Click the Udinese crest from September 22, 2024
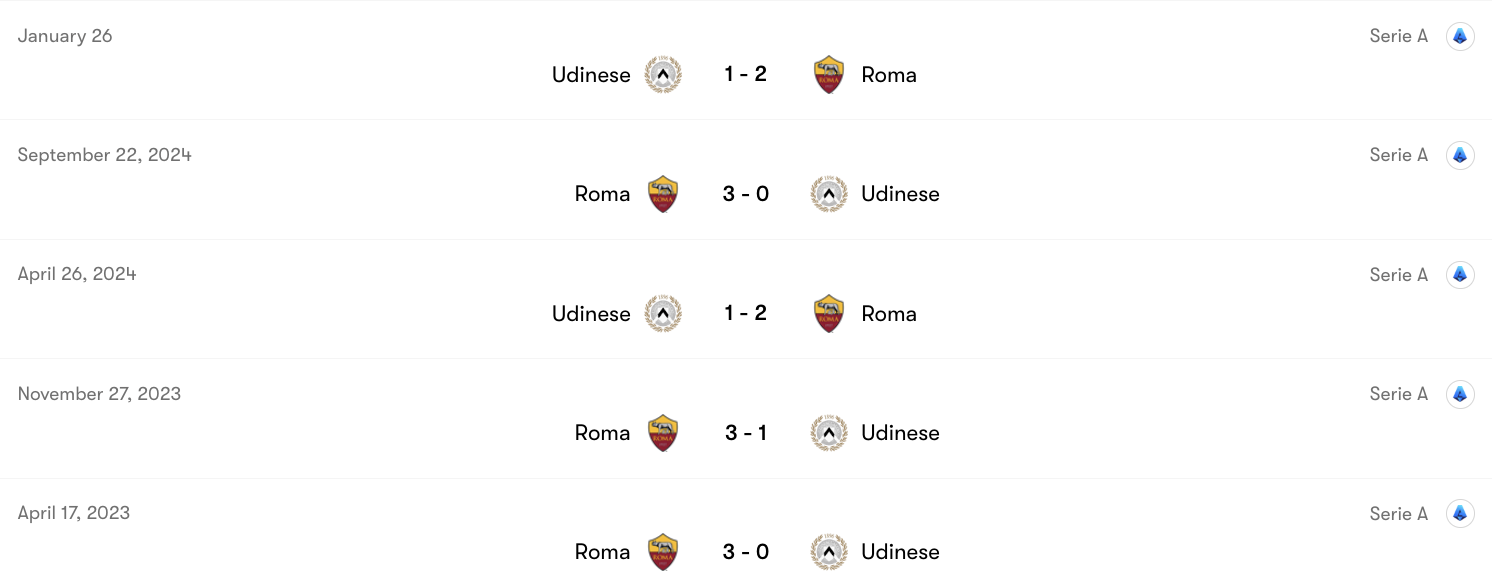This screenshot has height=584, width=1492. click(x=829, y=193)
